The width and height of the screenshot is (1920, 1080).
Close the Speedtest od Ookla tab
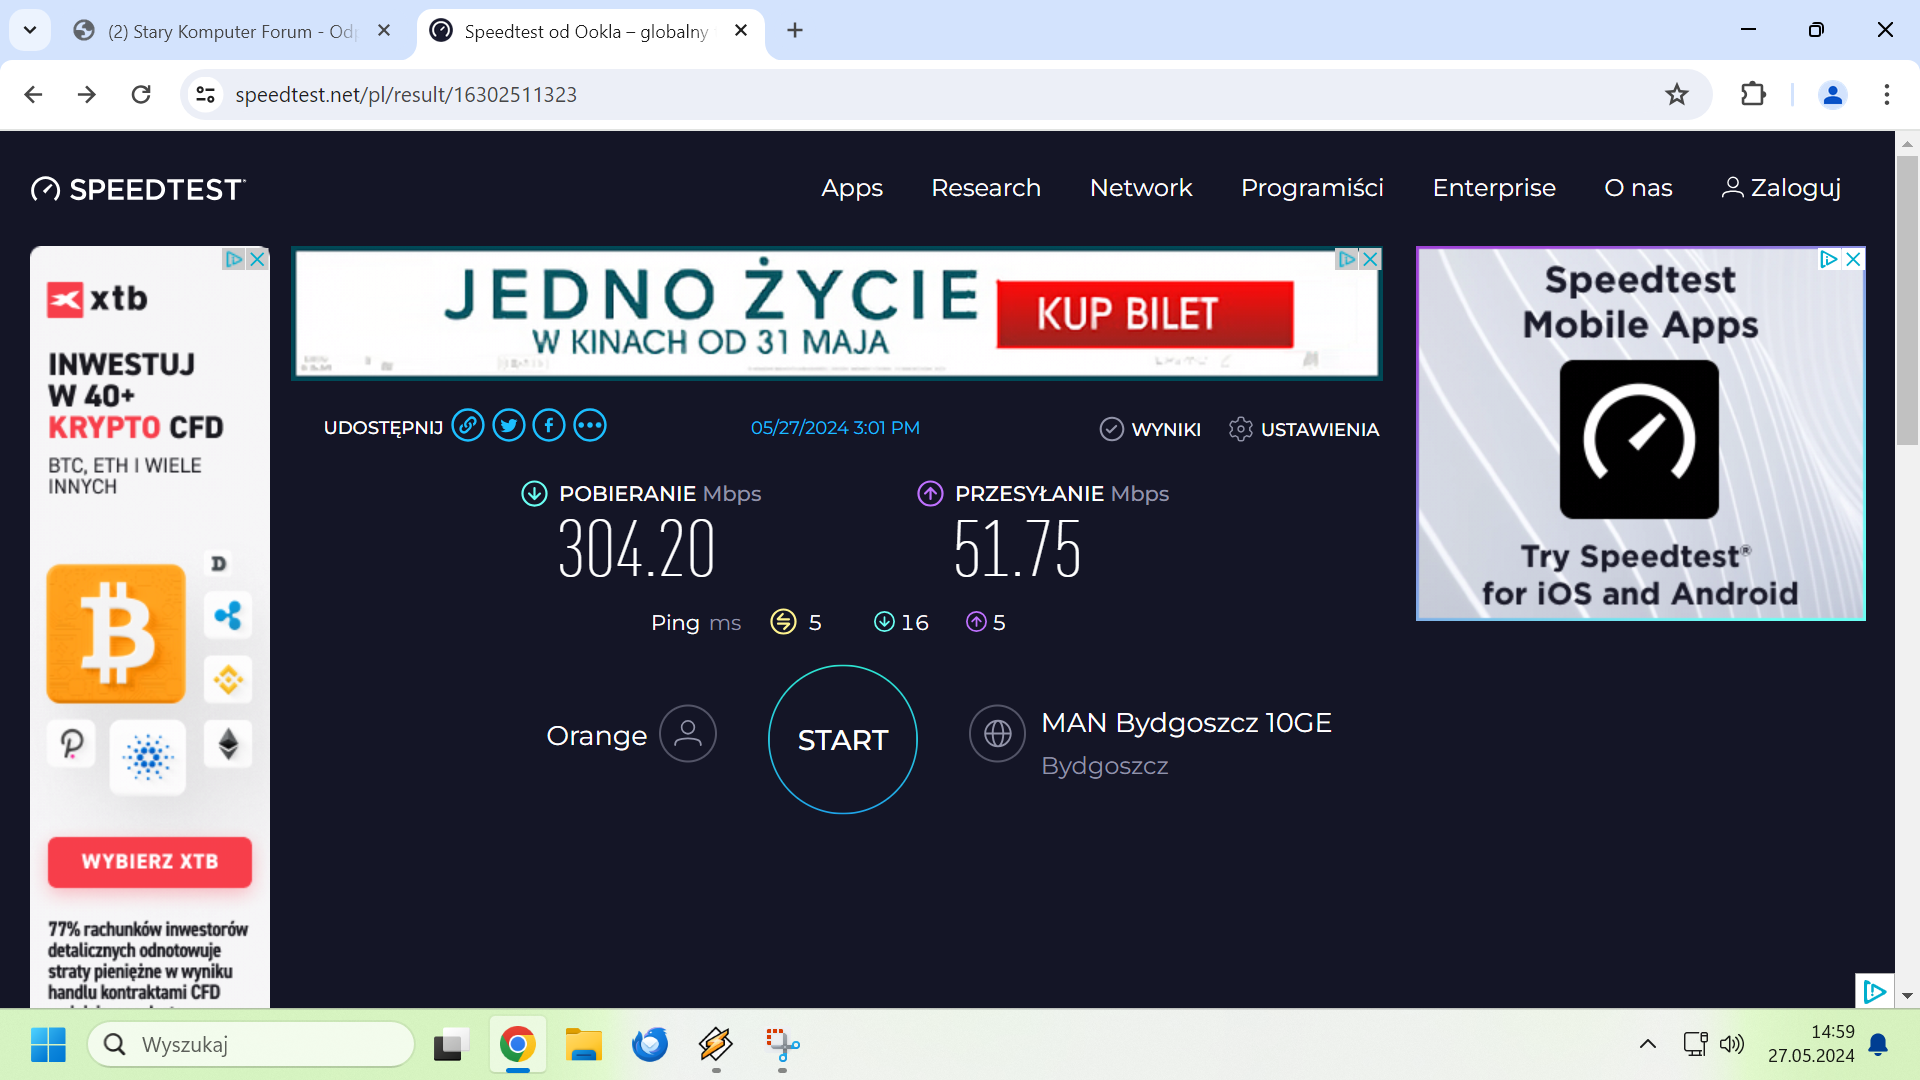pos(741,31)
